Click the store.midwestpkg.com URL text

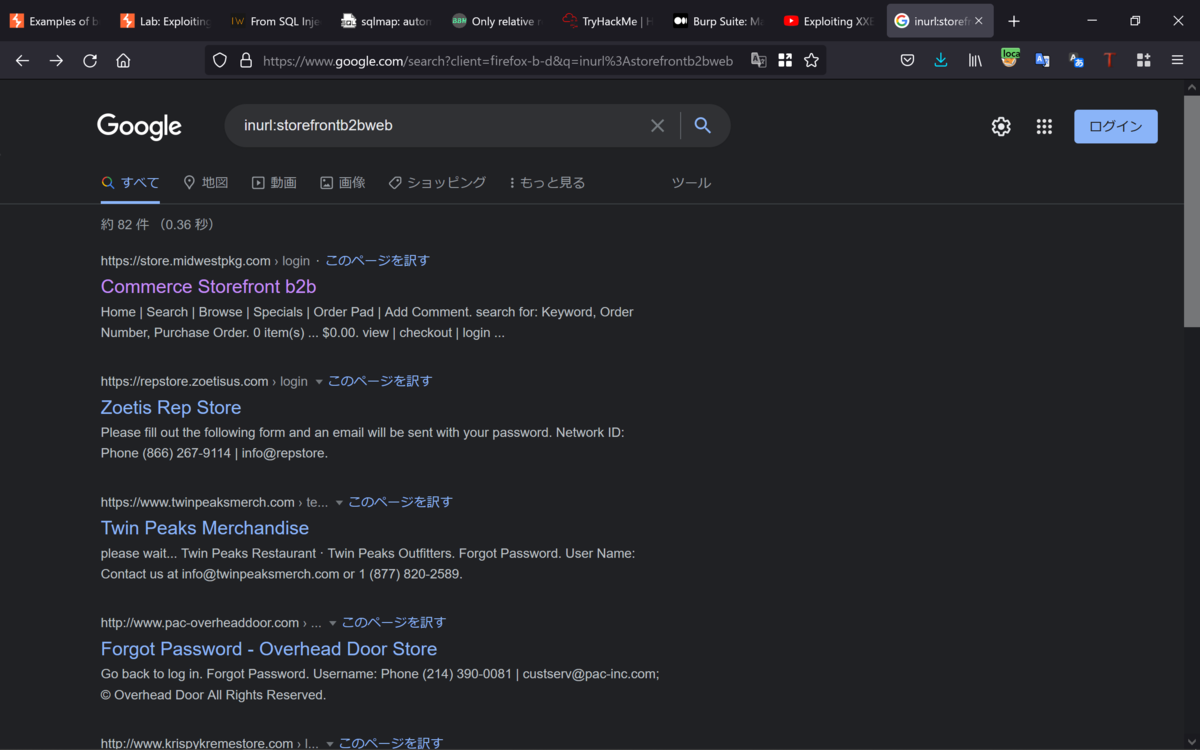pos(186,261)
